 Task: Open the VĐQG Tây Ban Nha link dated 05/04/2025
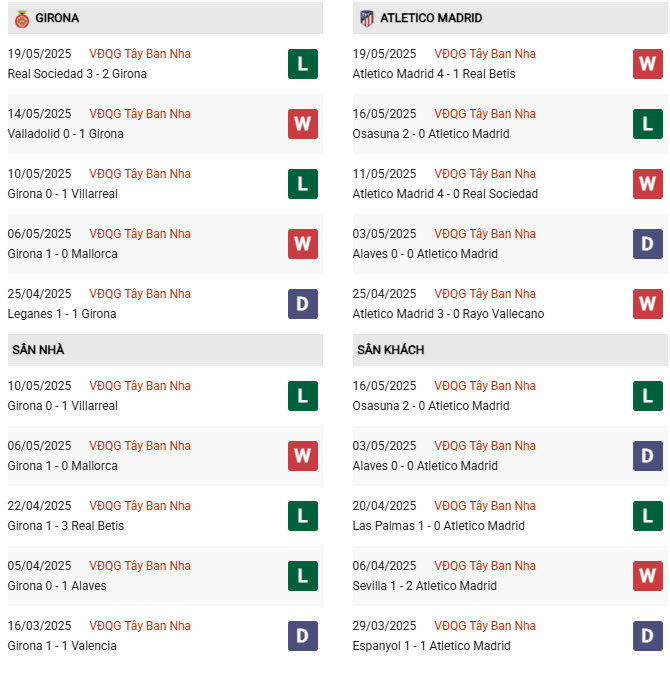(x=140, y=566)
